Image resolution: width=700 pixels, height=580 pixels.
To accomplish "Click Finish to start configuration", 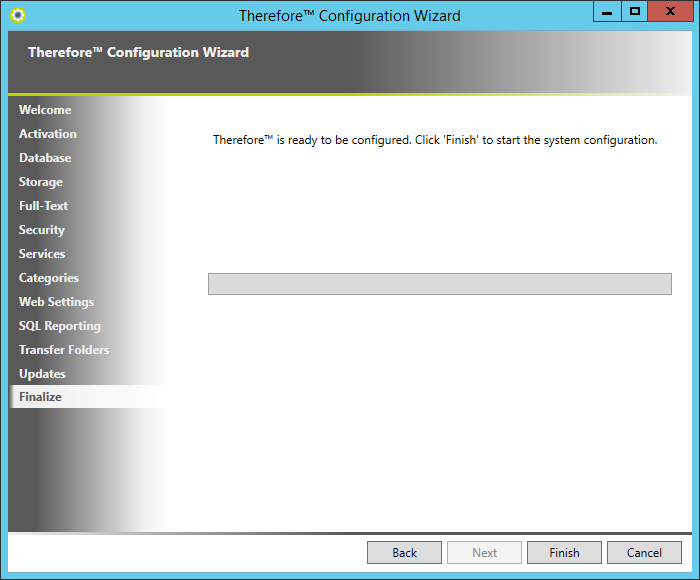I will point(564,553).
